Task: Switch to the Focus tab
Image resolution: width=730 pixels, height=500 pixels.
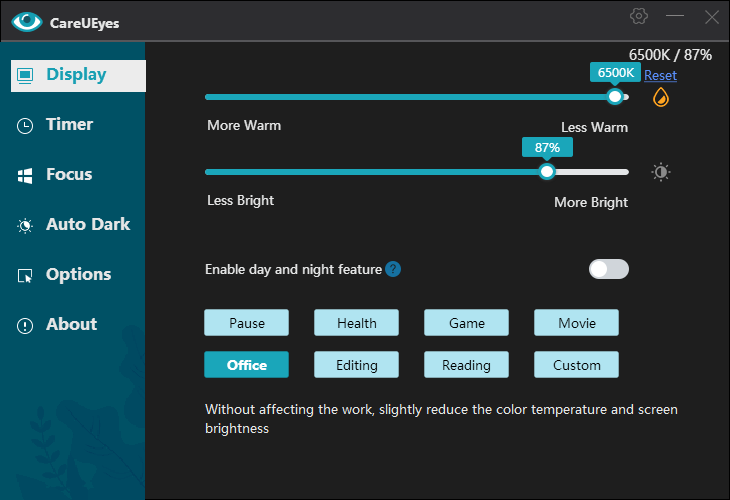Action: click(68, 175)
